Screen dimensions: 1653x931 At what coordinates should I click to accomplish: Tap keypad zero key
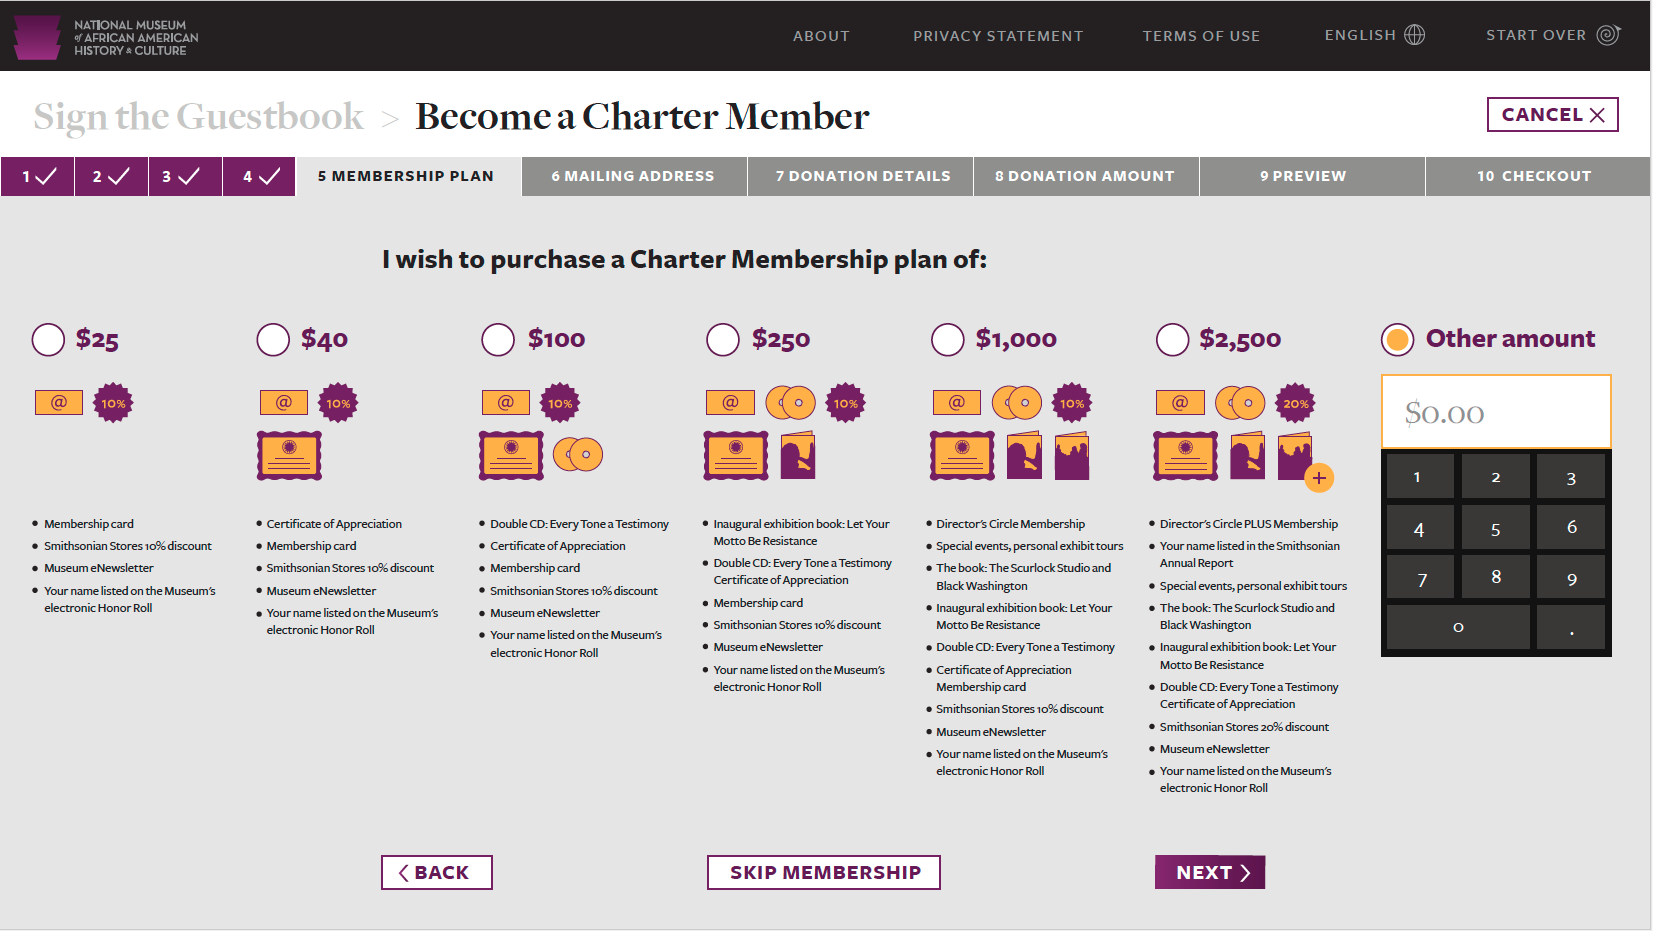pos(1458,628)
